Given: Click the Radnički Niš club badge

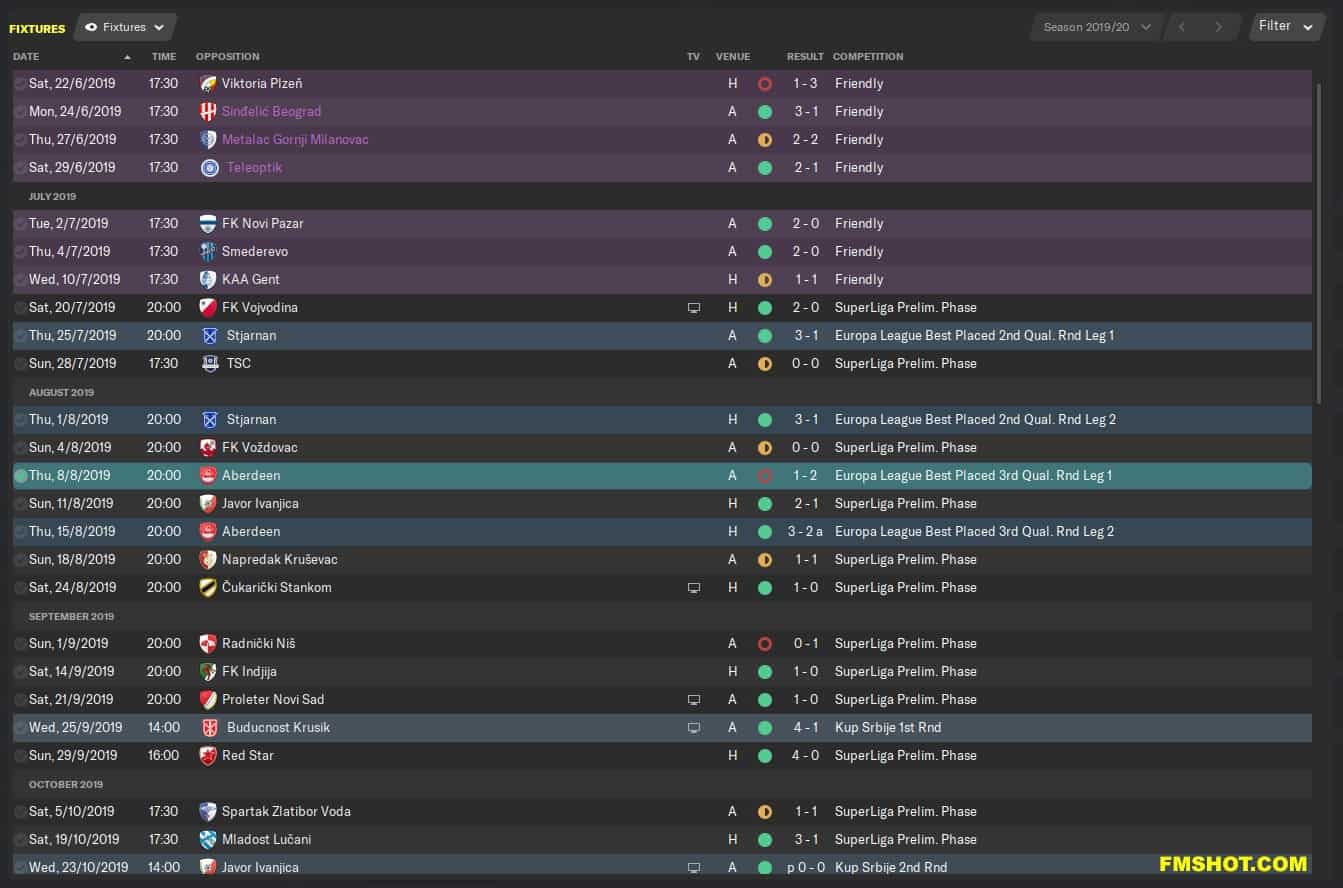Looking at the screenshot, I should pyautogui.click(x=208, y=644).
